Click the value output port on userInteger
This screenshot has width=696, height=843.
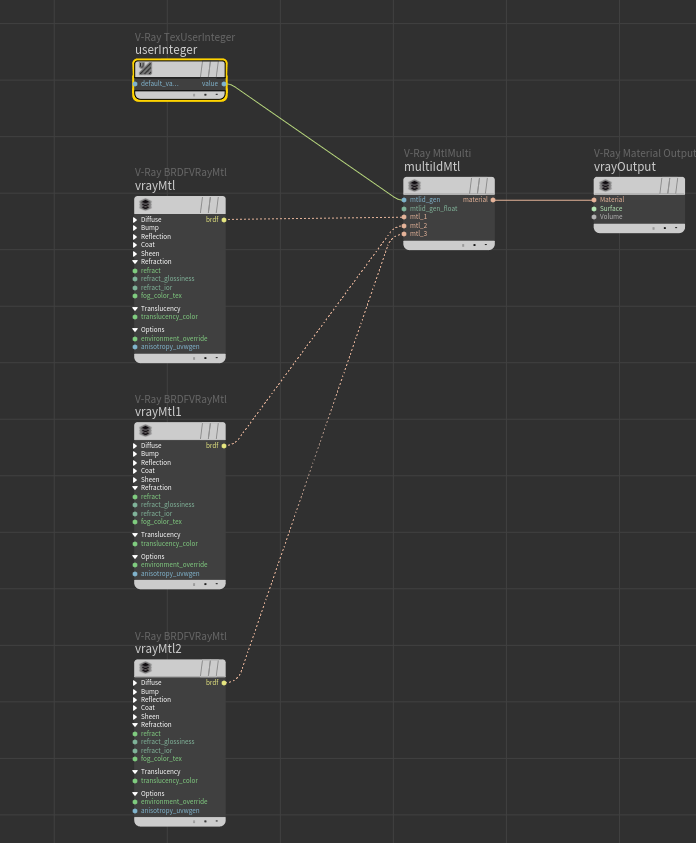tap(224, 84)
